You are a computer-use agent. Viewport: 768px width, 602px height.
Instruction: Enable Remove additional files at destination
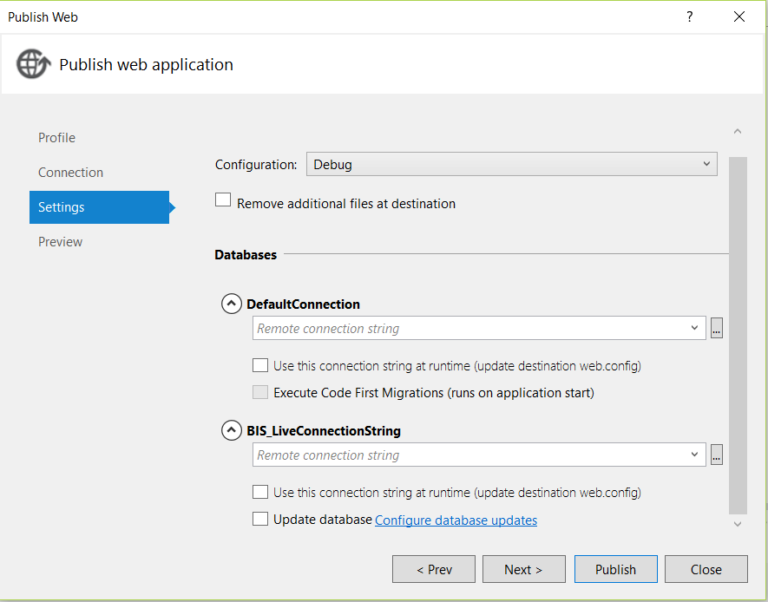(223, 200)
